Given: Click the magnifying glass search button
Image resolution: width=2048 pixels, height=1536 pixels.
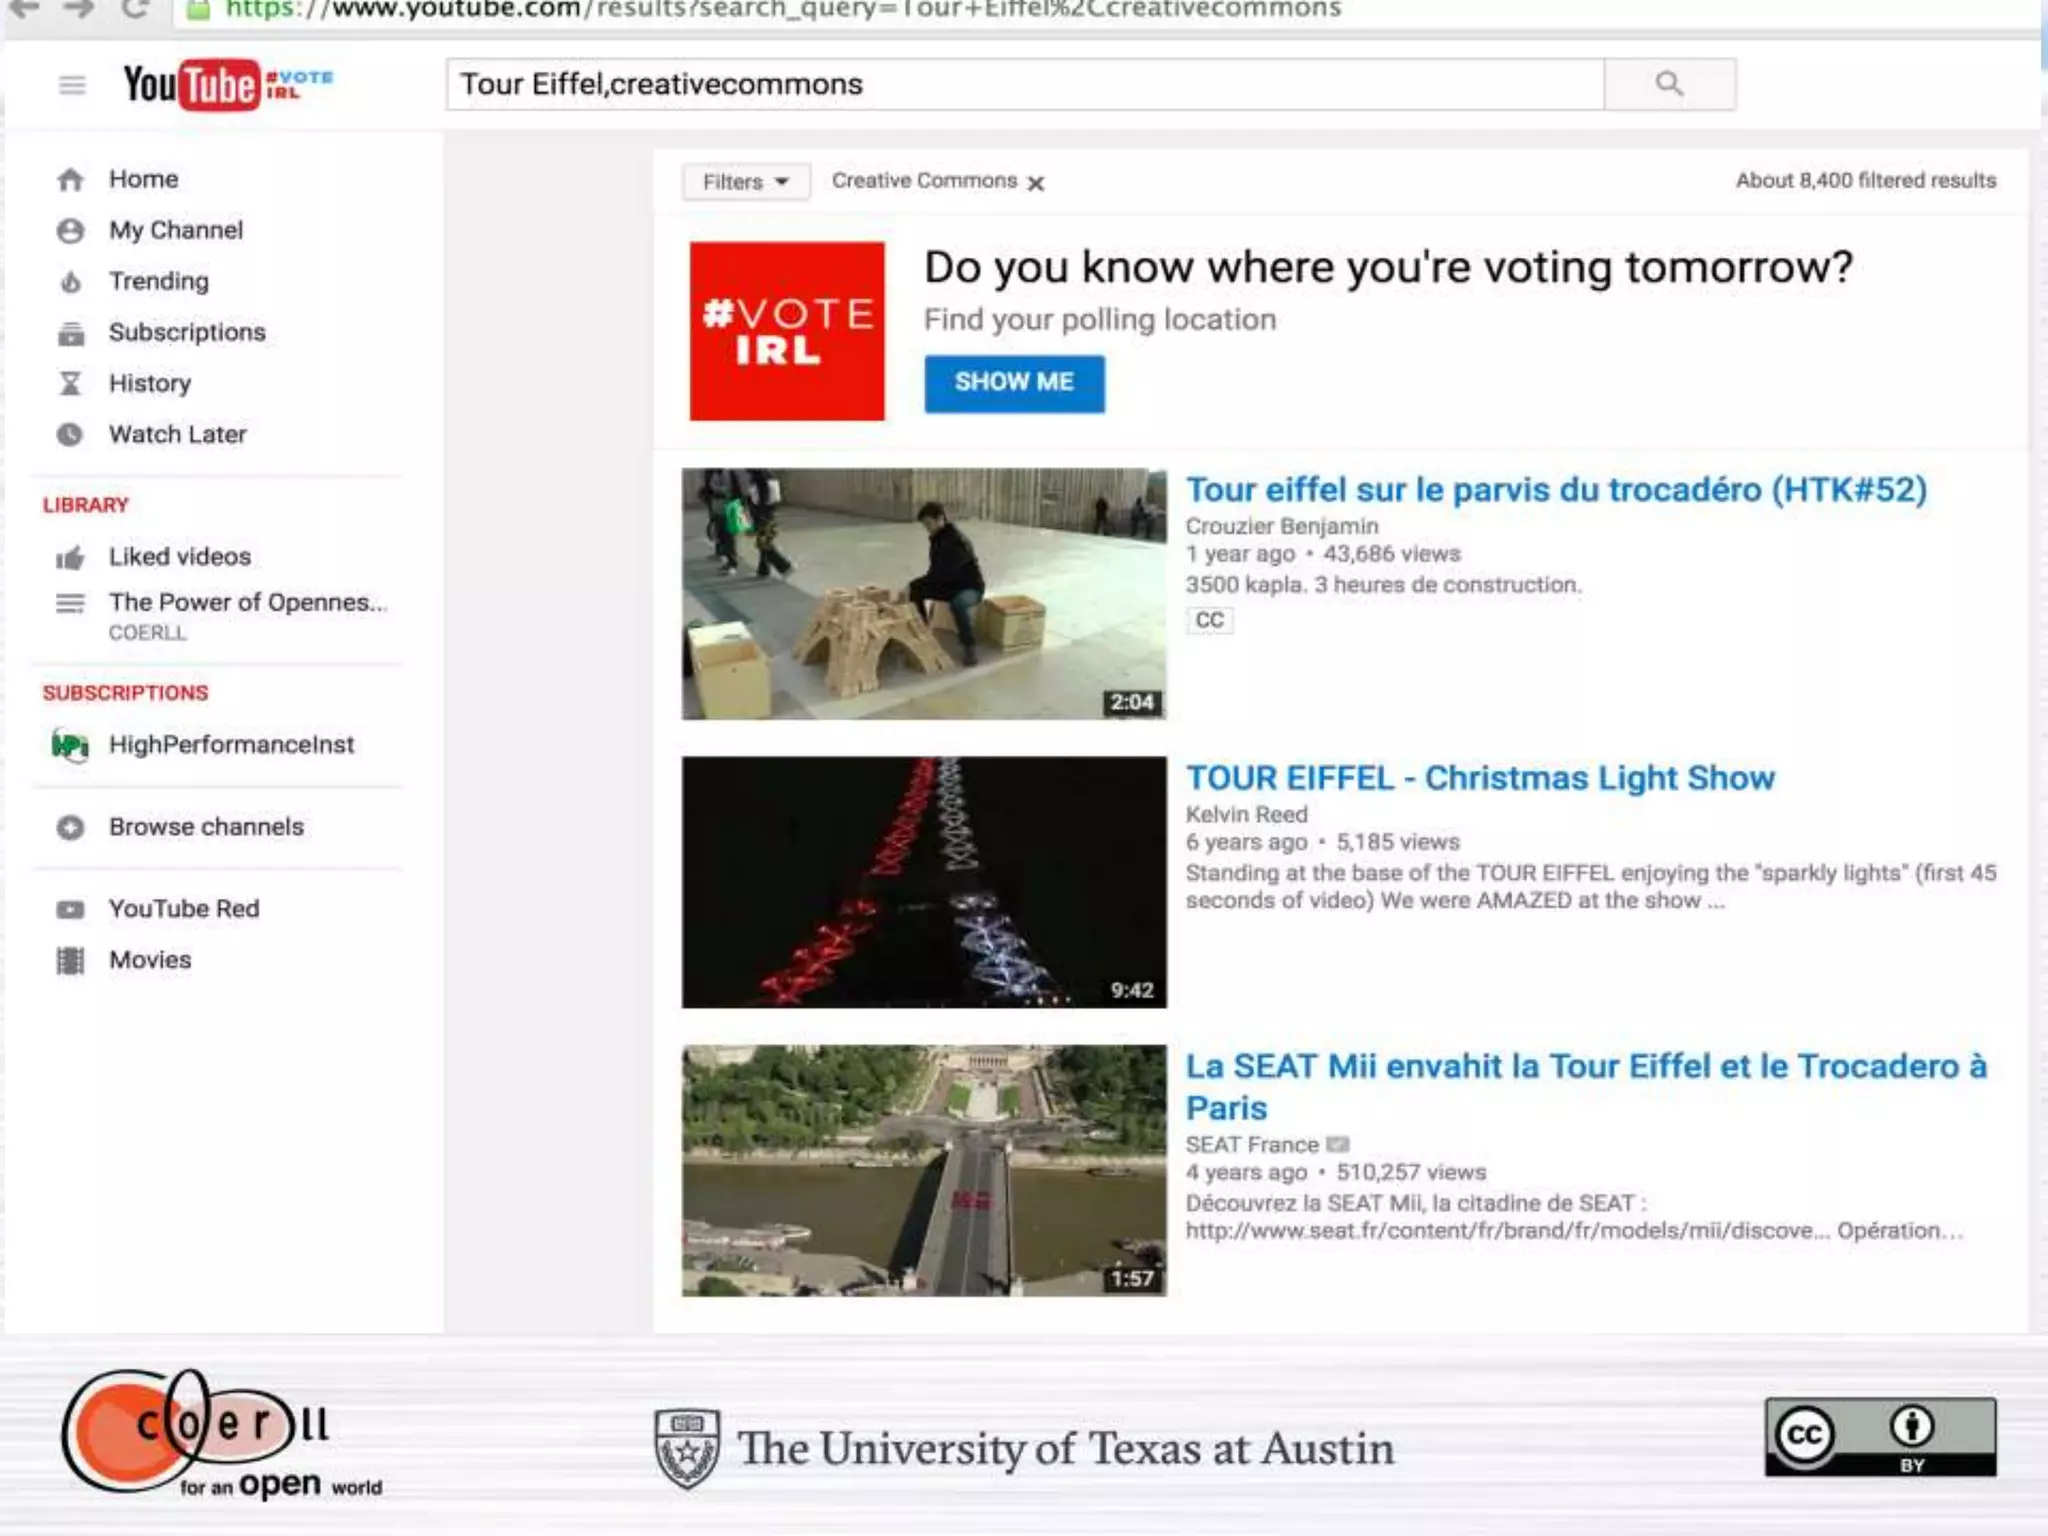Looking at the screenshot, I should pyautogui.click(x=1669, y=84).
